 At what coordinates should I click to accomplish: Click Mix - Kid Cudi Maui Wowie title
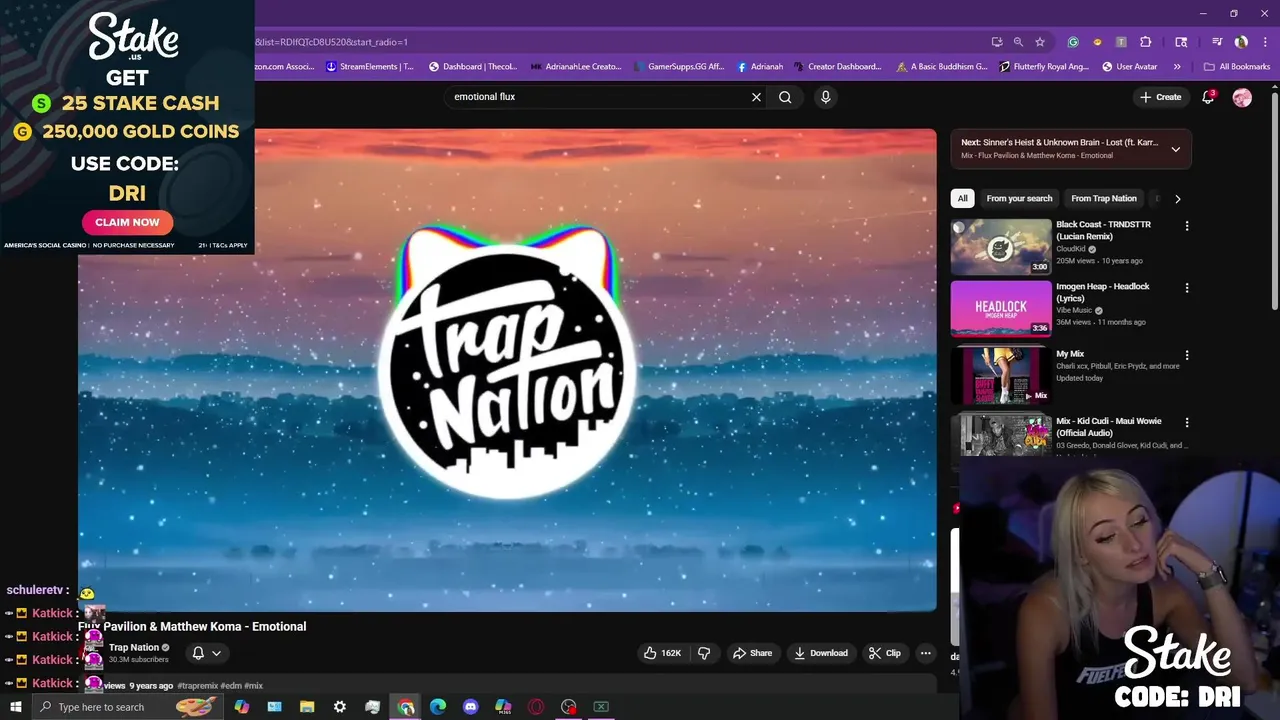pyautogui.click(x=1108, y=427)
